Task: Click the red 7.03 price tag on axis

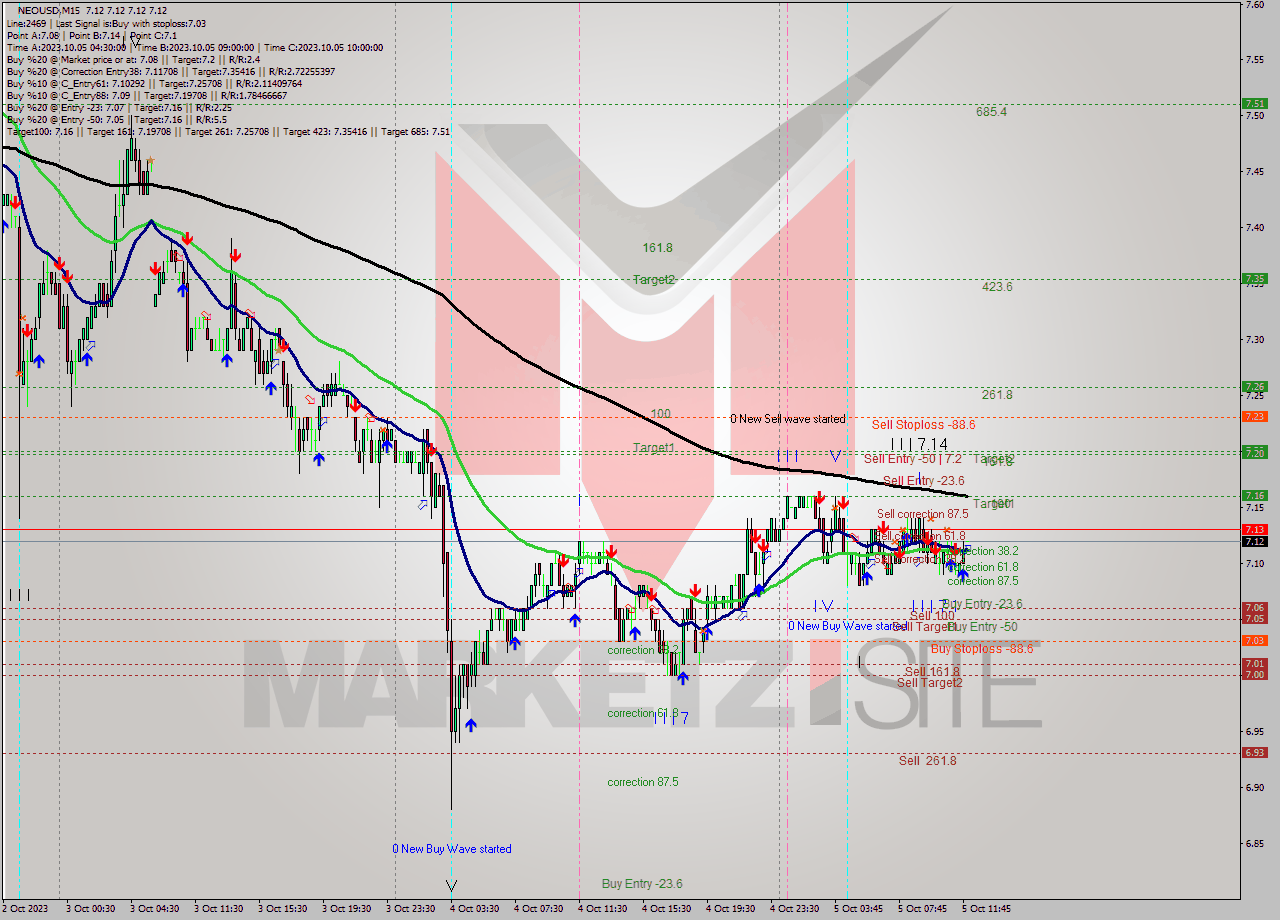Action: tap(1254, 640)
